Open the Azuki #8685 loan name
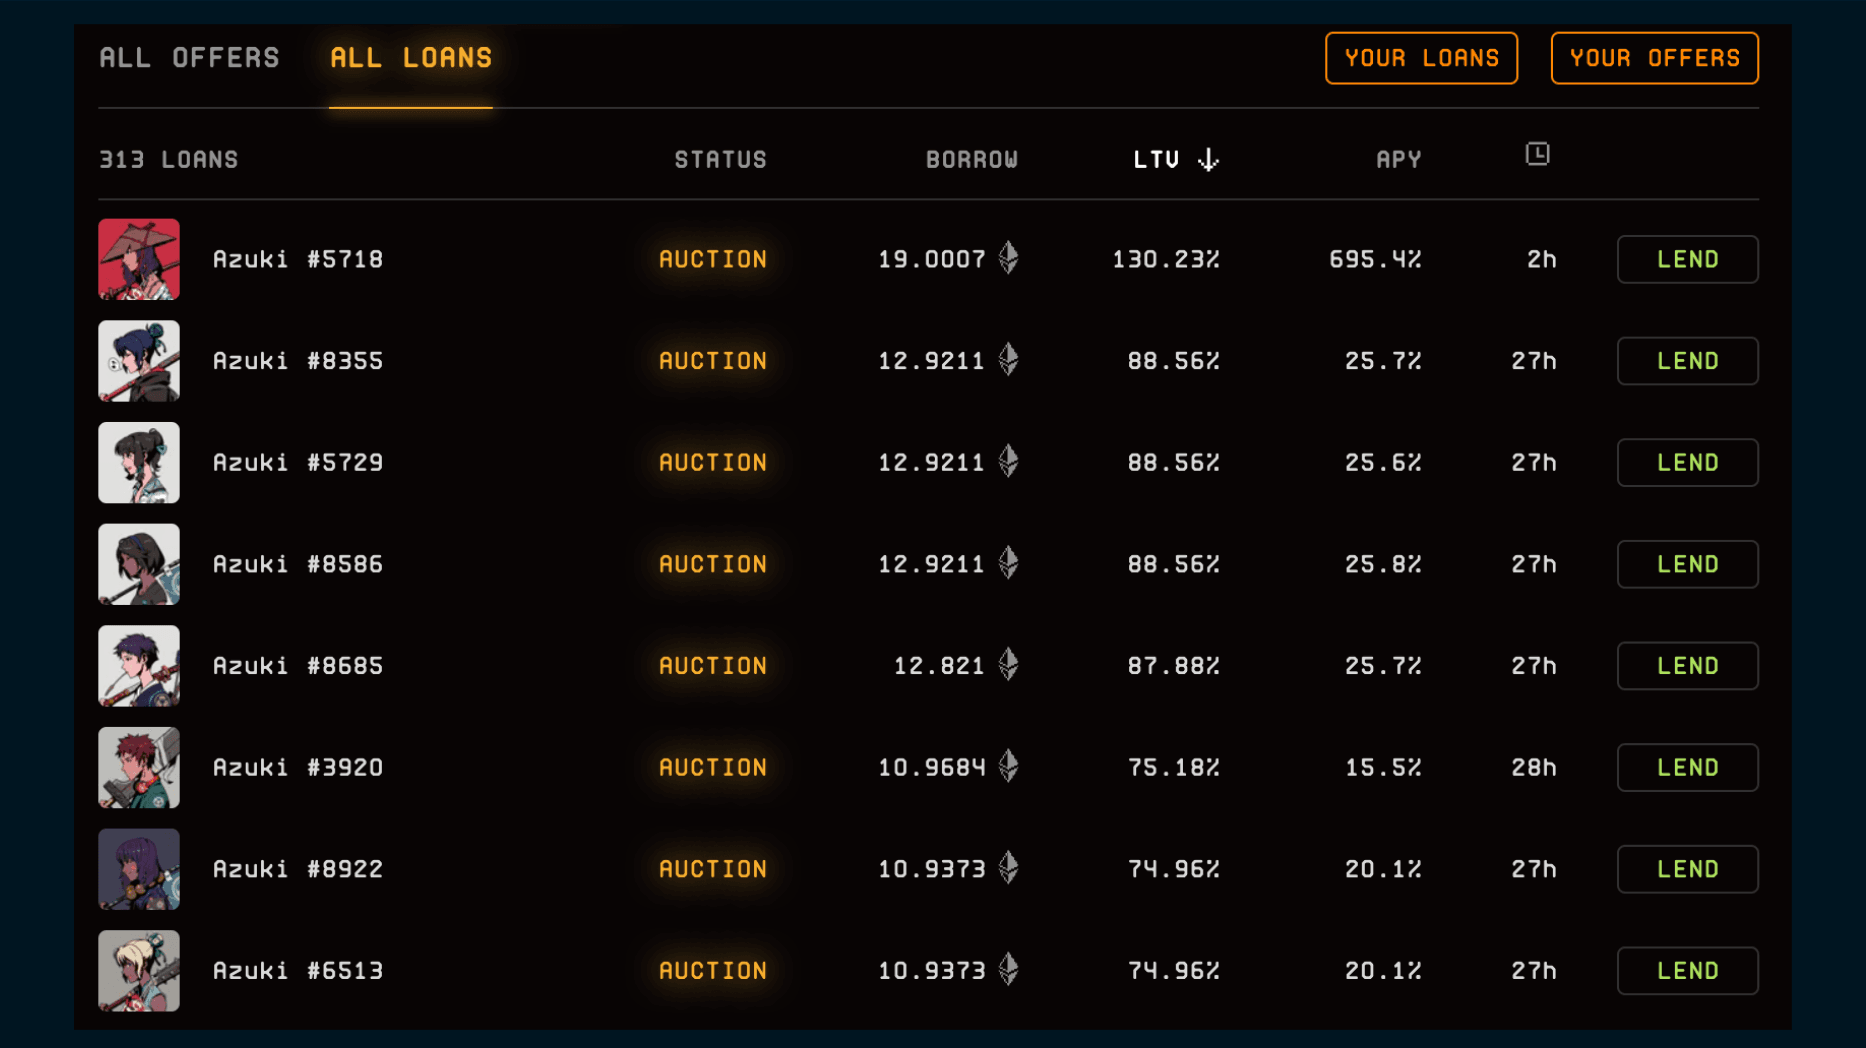Viewport: 1866px width, 1048px height. tap(298, 666)
